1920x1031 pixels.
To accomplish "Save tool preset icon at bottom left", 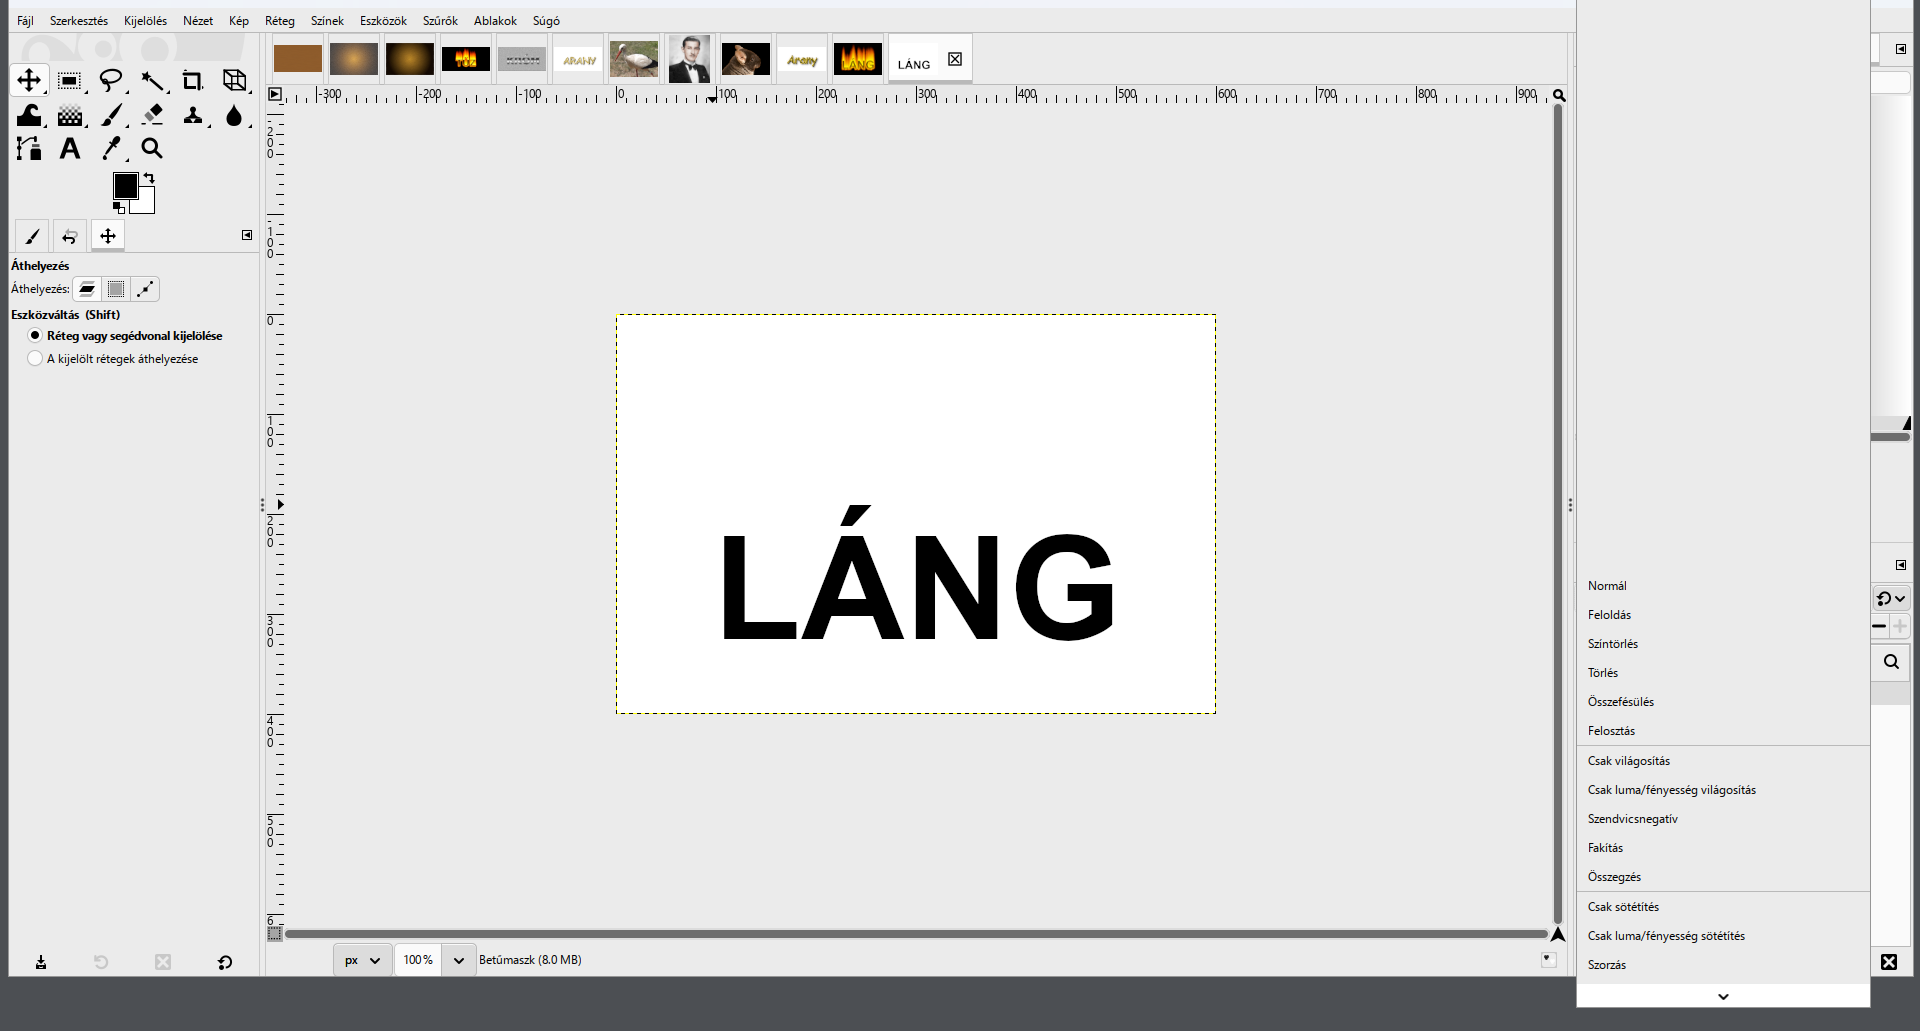I will pos(41,962).
